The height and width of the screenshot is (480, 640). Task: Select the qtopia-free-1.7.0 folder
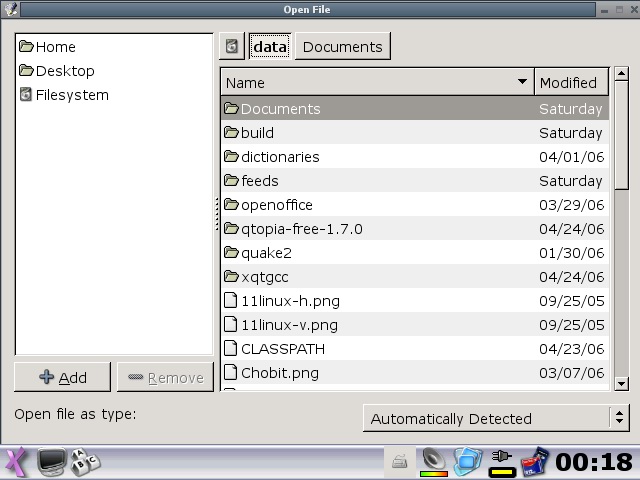pyautogui.click(x=301, y=229)
